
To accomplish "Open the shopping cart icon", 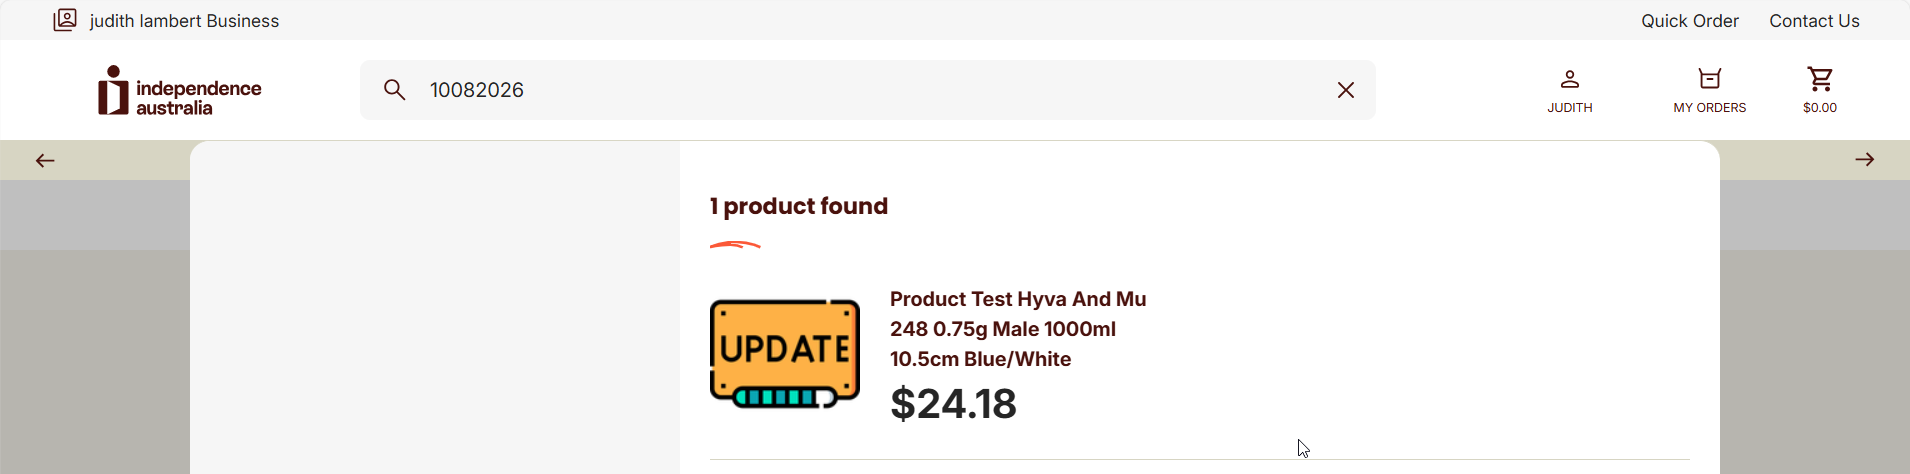I will click(x=1820, y=79).
